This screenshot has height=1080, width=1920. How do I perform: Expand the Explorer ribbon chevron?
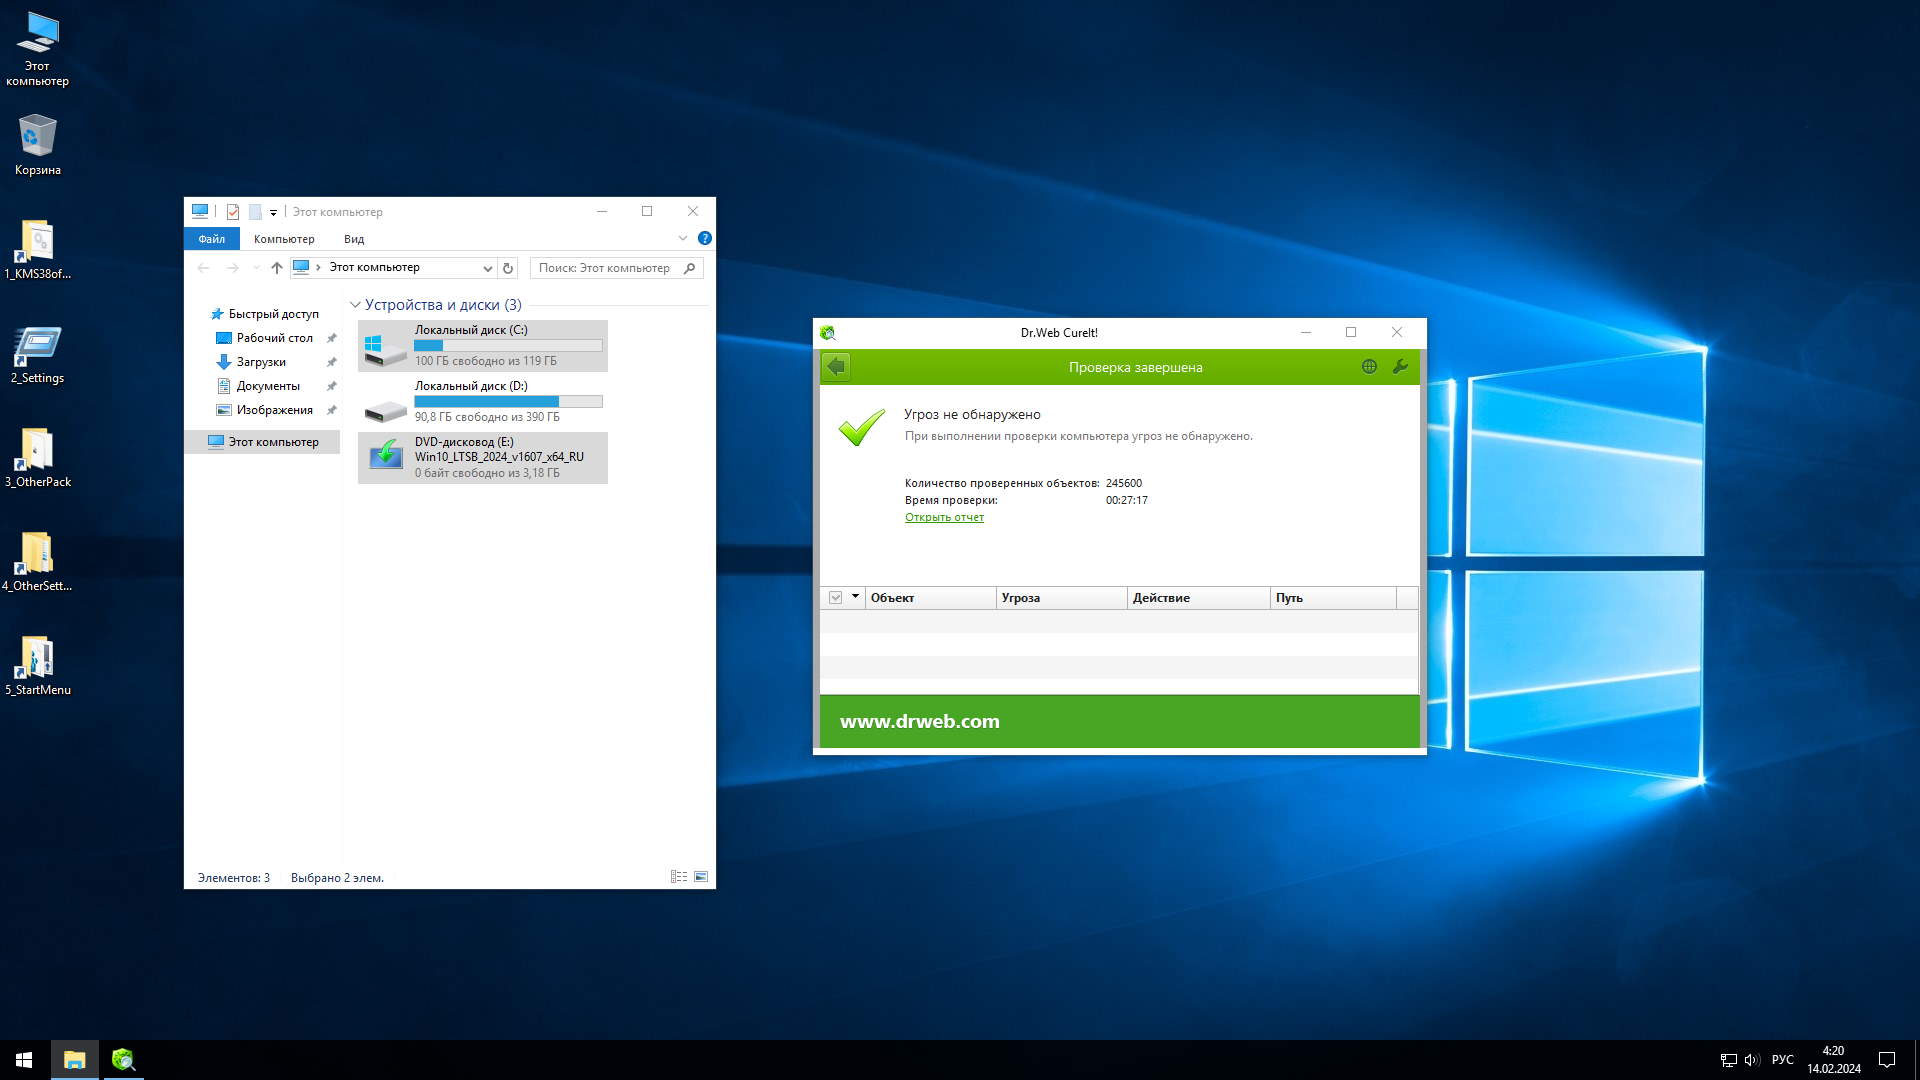683,239
